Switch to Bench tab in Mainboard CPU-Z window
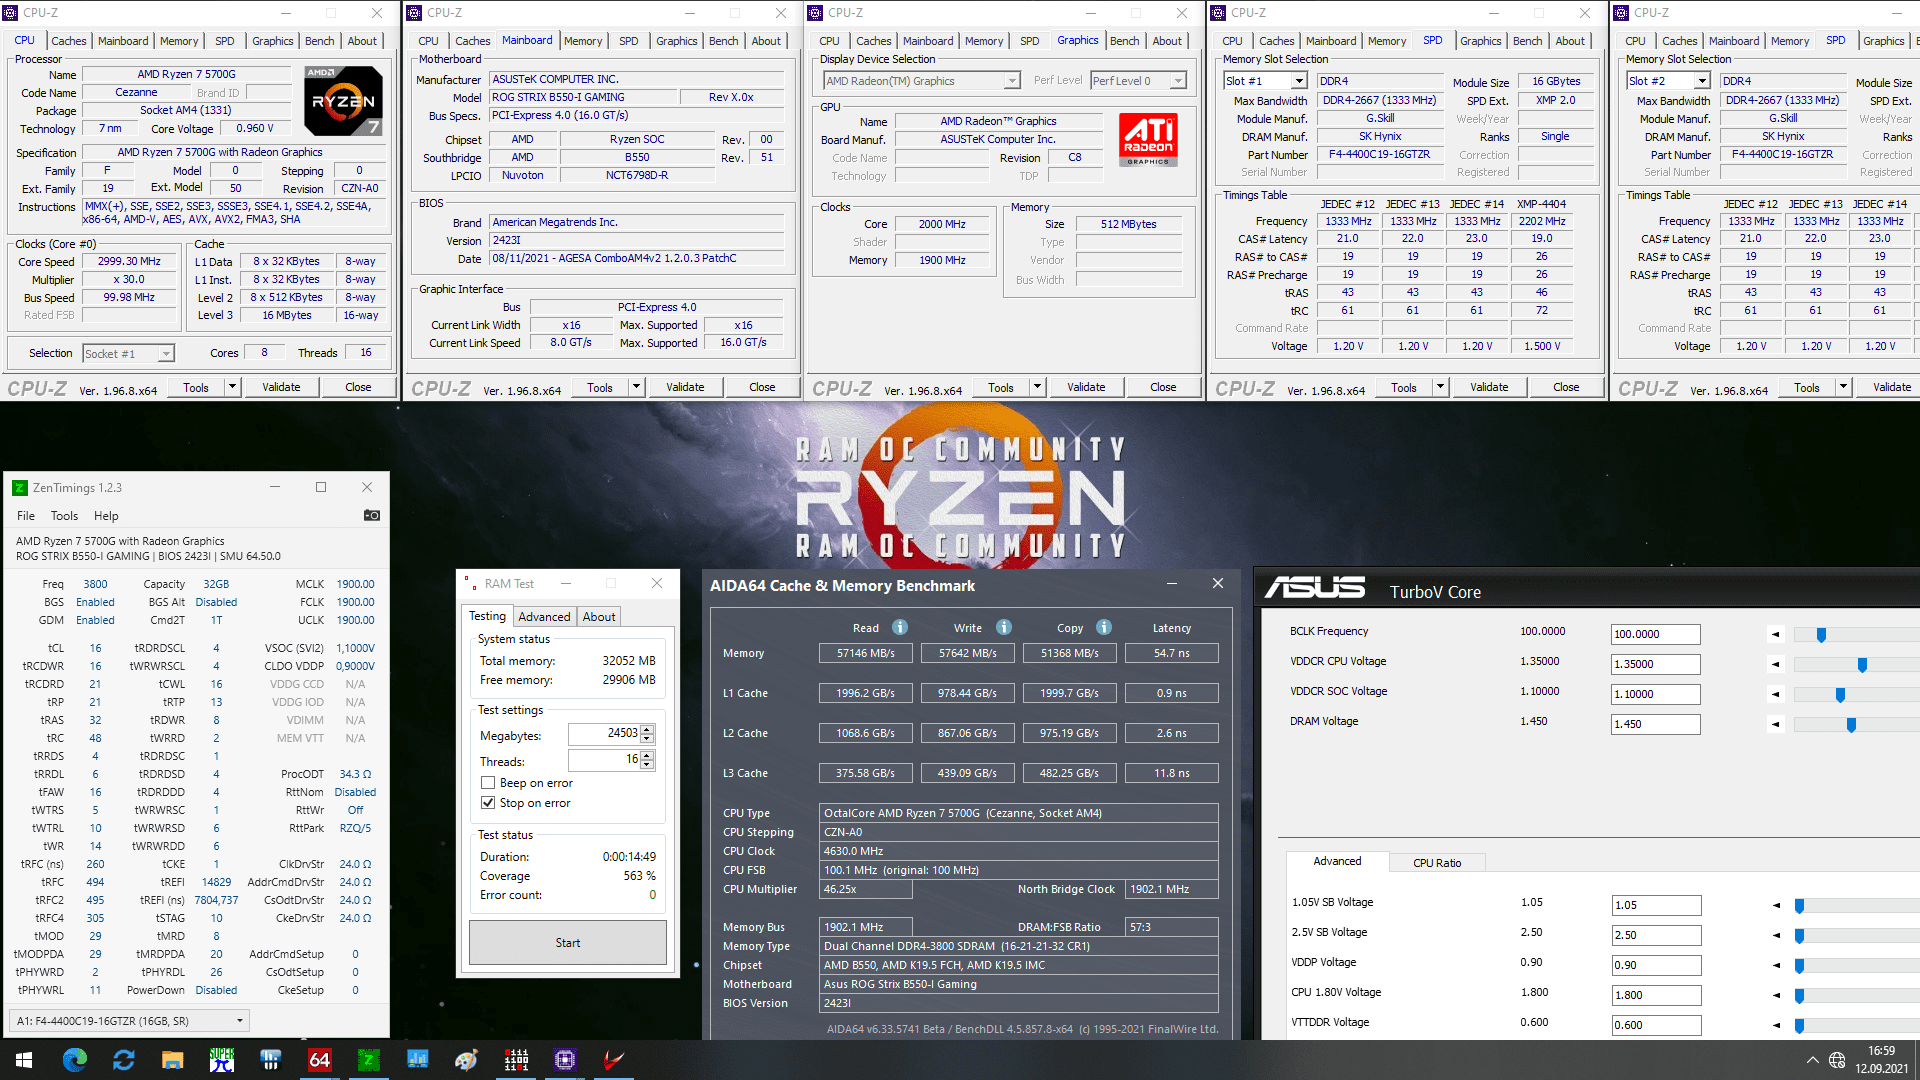The height and width of the screenshot is (1080, 1920). pyautogui.click(x=723, y=41)
